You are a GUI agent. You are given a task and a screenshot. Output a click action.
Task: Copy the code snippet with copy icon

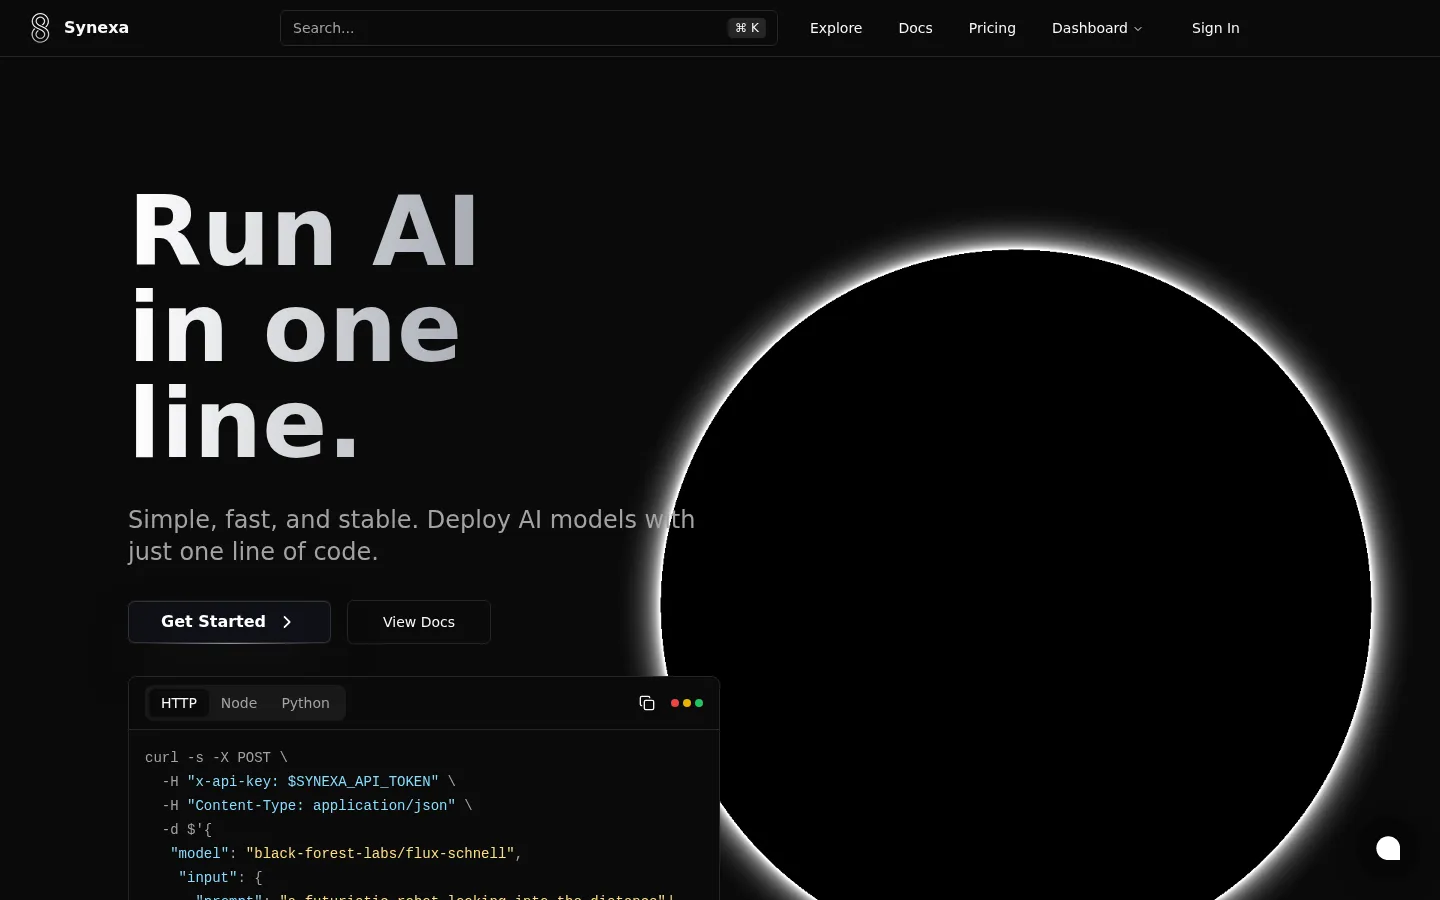[647, 703]
